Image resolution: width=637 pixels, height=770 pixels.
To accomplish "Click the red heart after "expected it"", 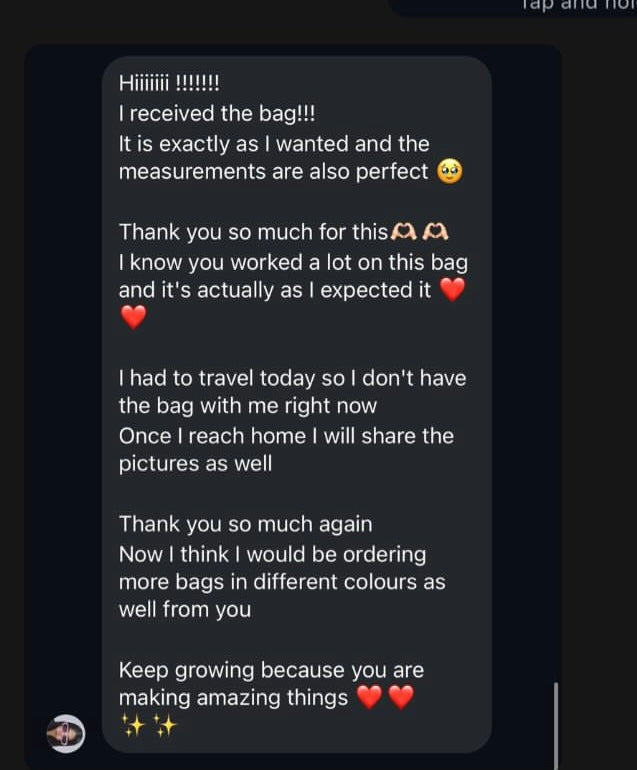I will point(453,291).
